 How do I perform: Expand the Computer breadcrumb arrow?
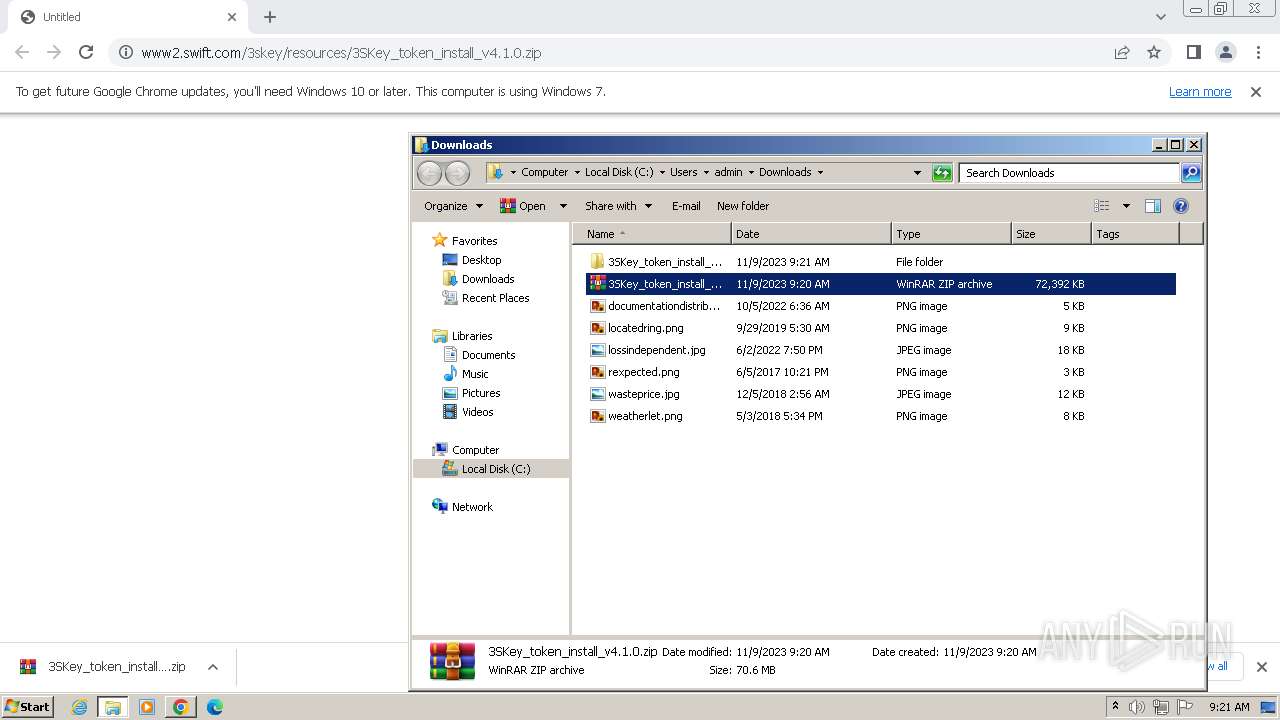(576, 172)
